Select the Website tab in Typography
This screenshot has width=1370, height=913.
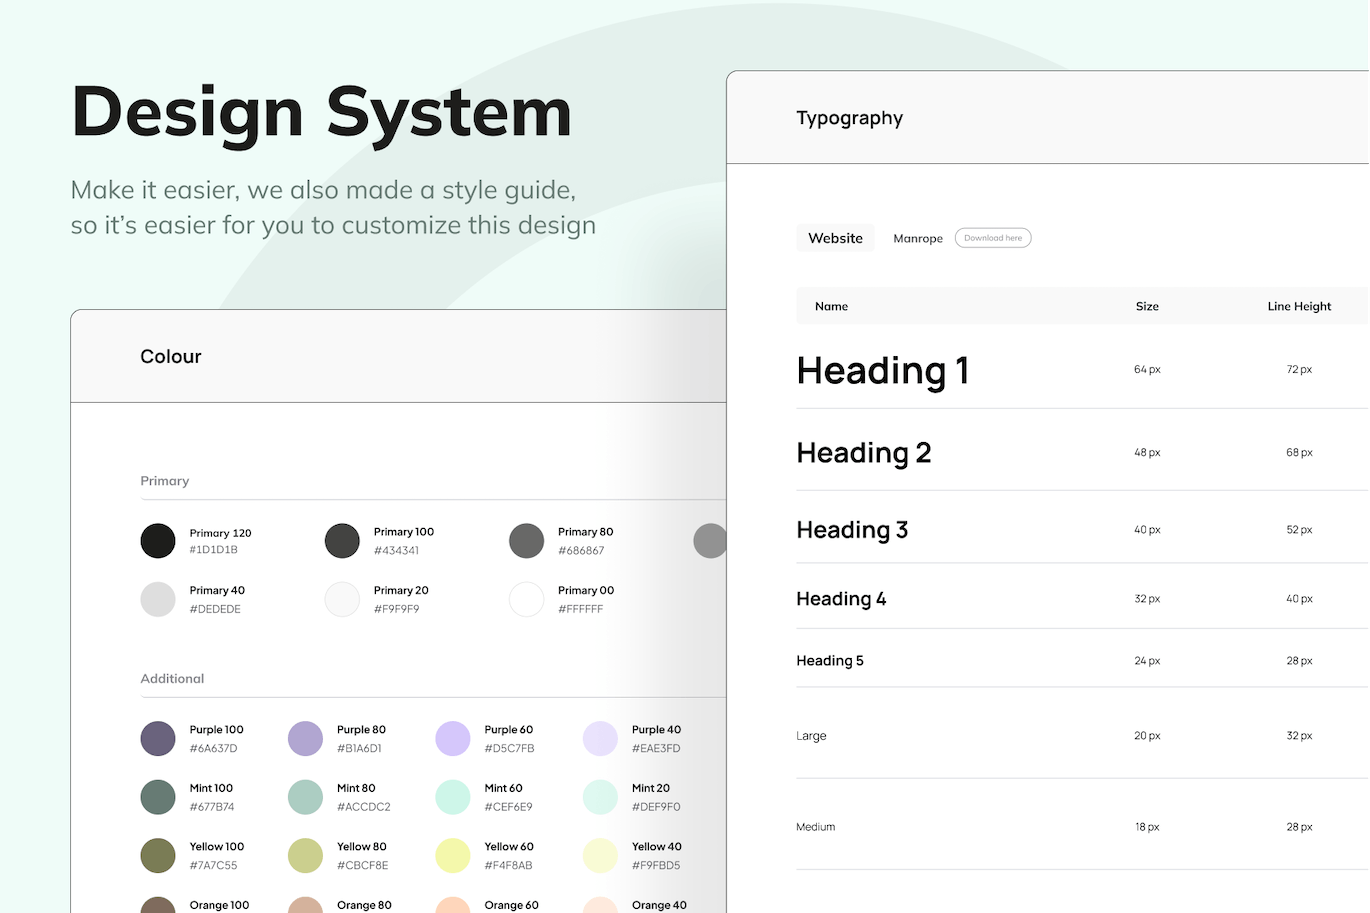835,238
